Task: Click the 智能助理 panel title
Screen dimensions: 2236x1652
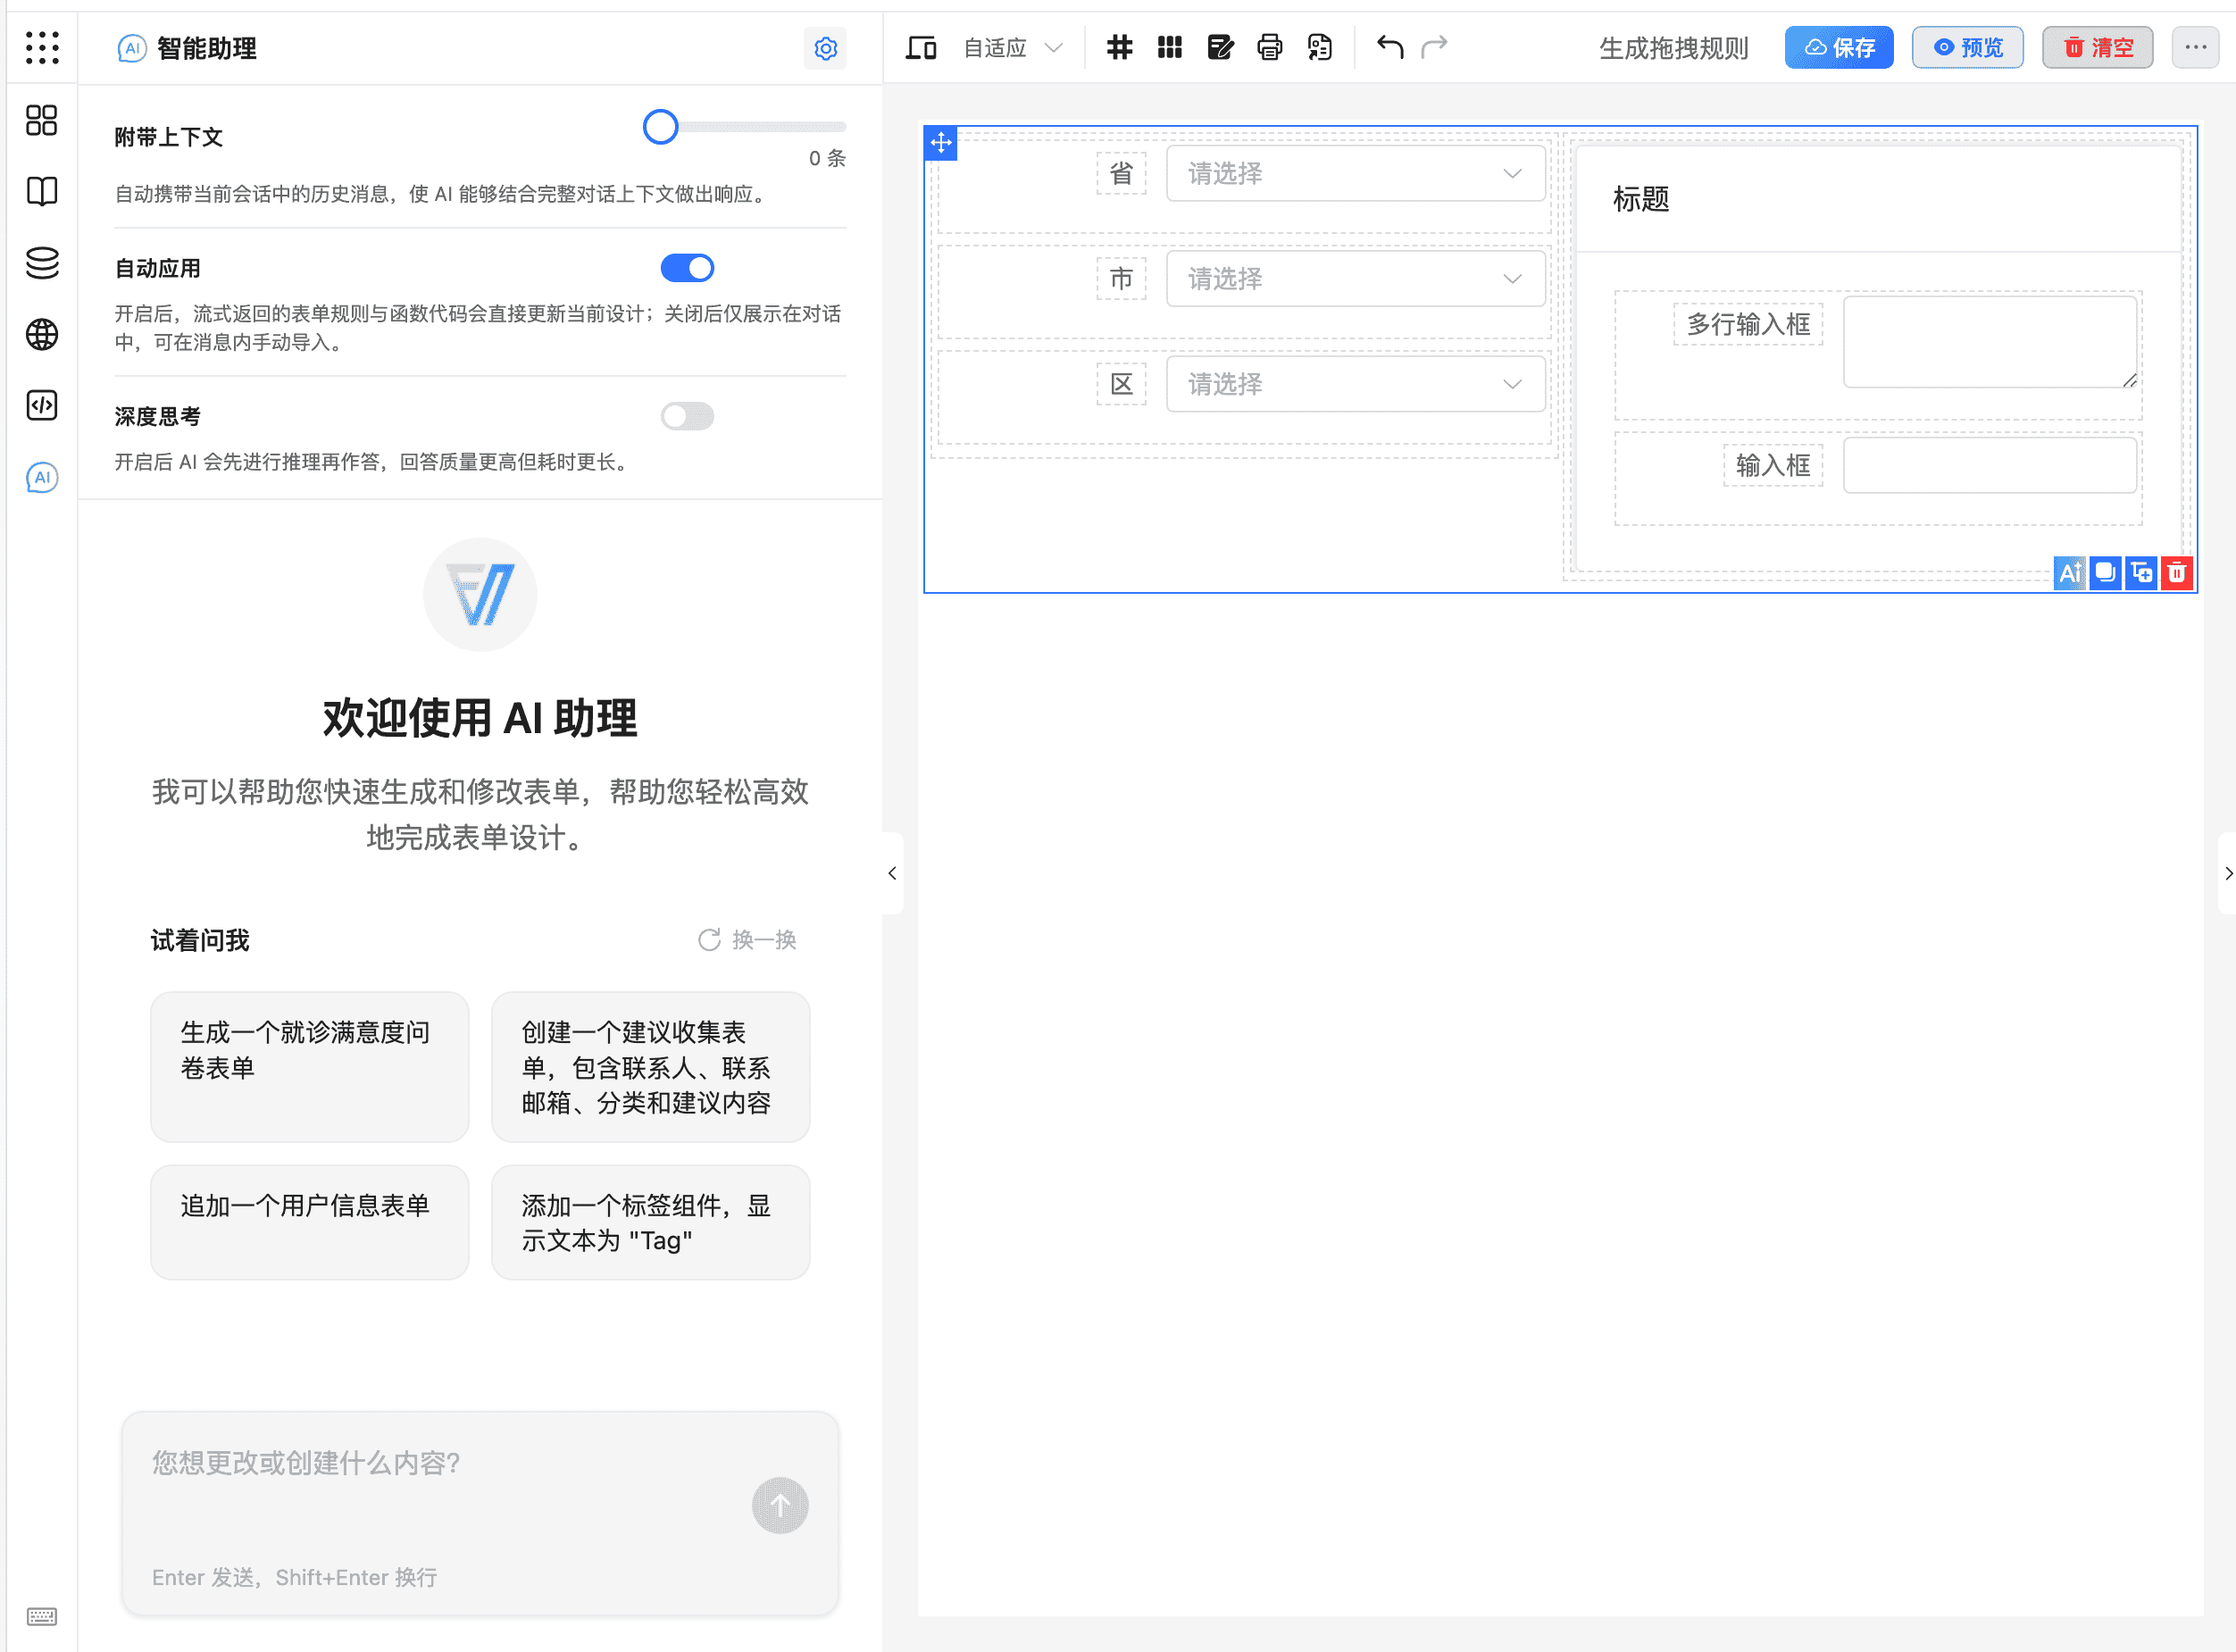Action: (207, 48)
